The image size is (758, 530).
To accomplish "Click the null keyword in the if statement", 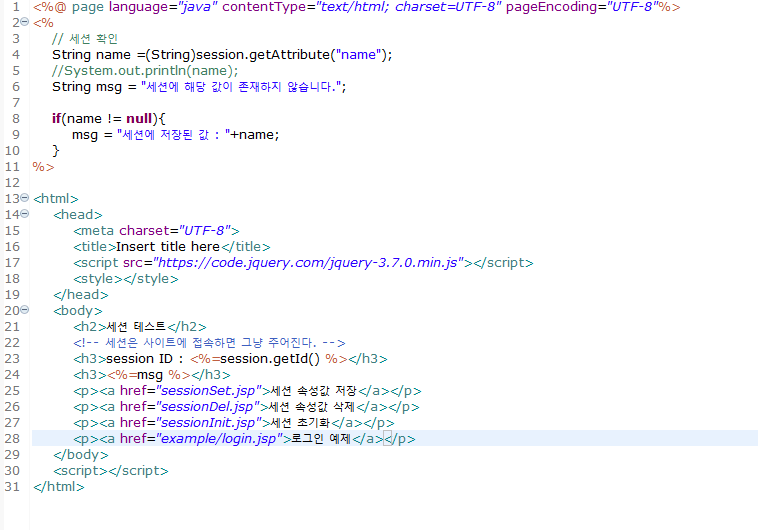I will [x=139, y=118].
